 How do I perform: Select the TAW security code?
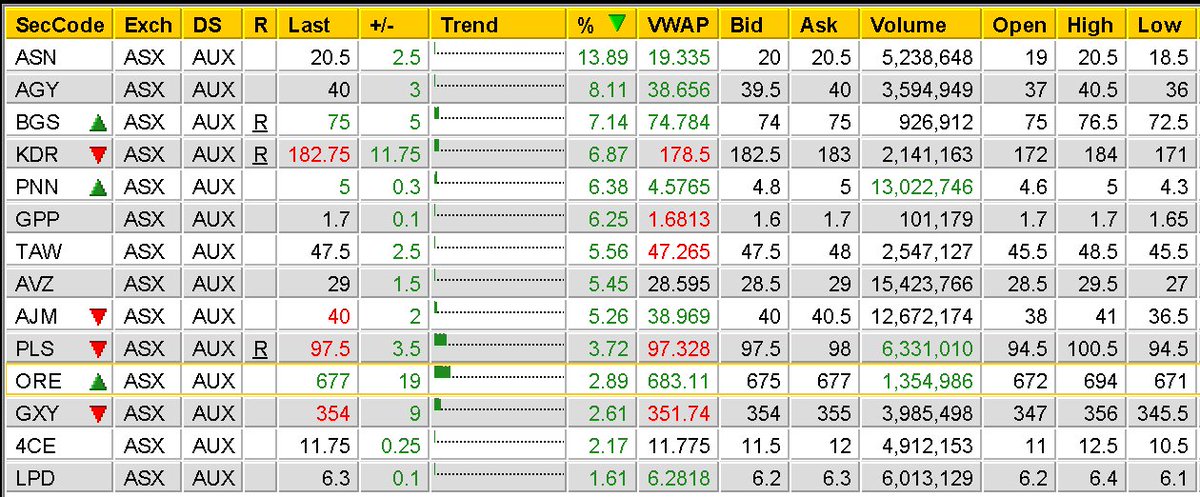pos(37,252)
